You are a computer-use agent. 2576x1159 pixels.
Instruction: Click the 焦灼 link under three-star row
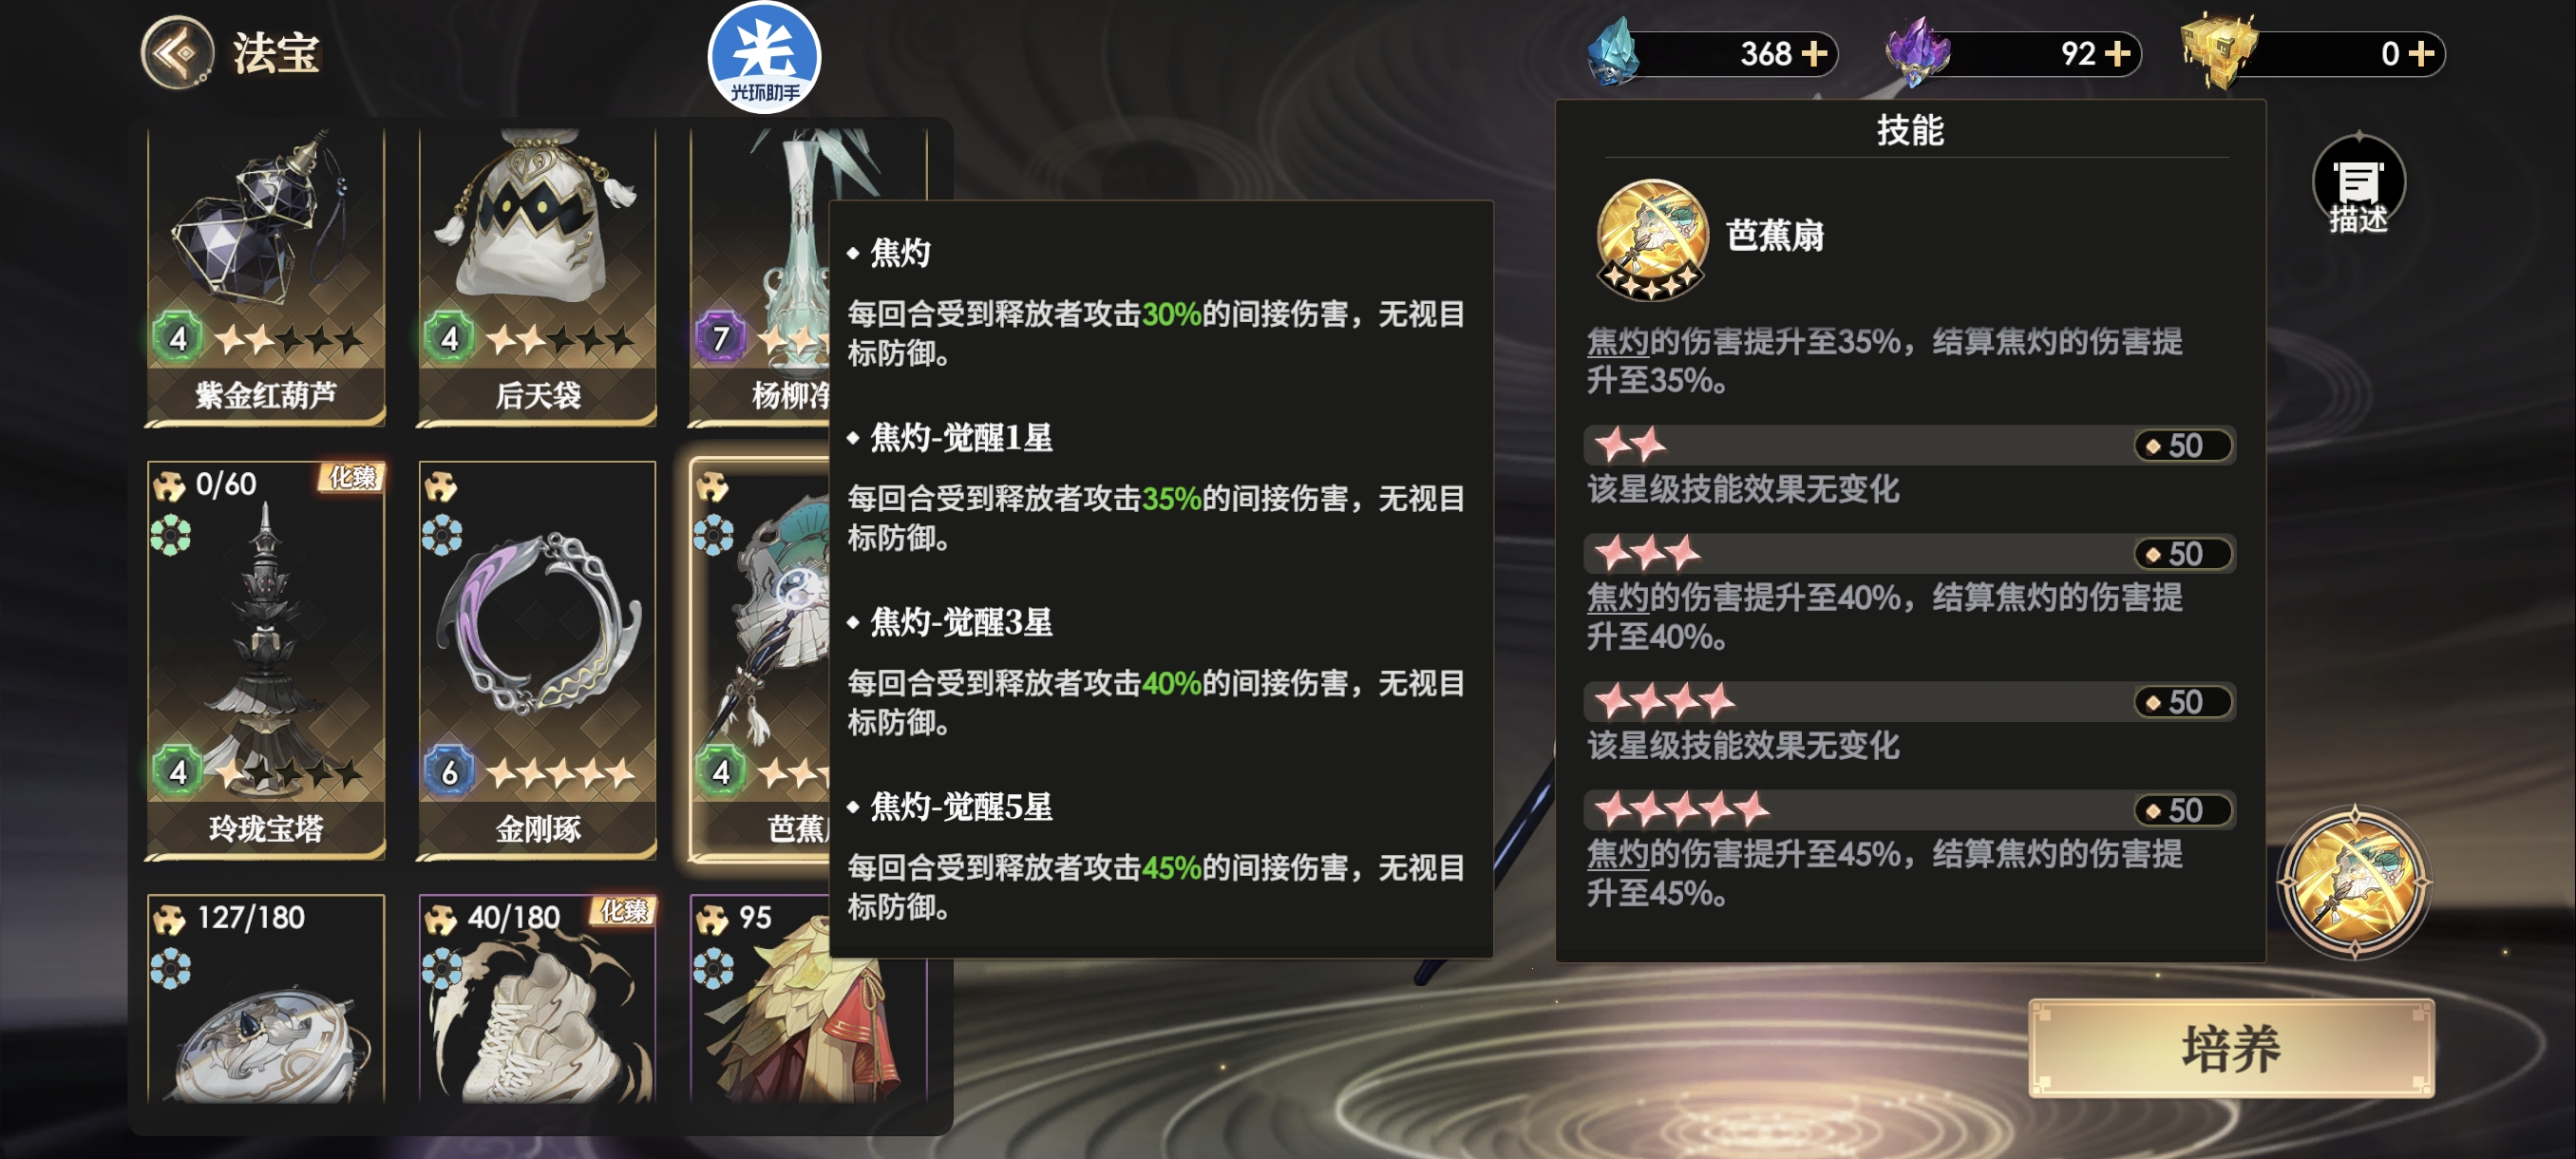click(1617, 598)
